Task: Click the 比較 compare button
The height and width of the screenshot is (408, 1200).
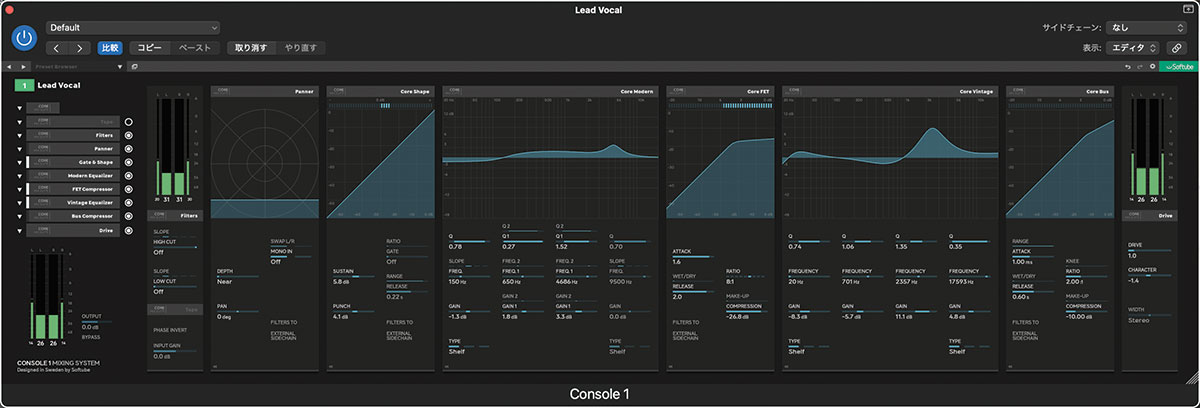Action: point(110,48)
